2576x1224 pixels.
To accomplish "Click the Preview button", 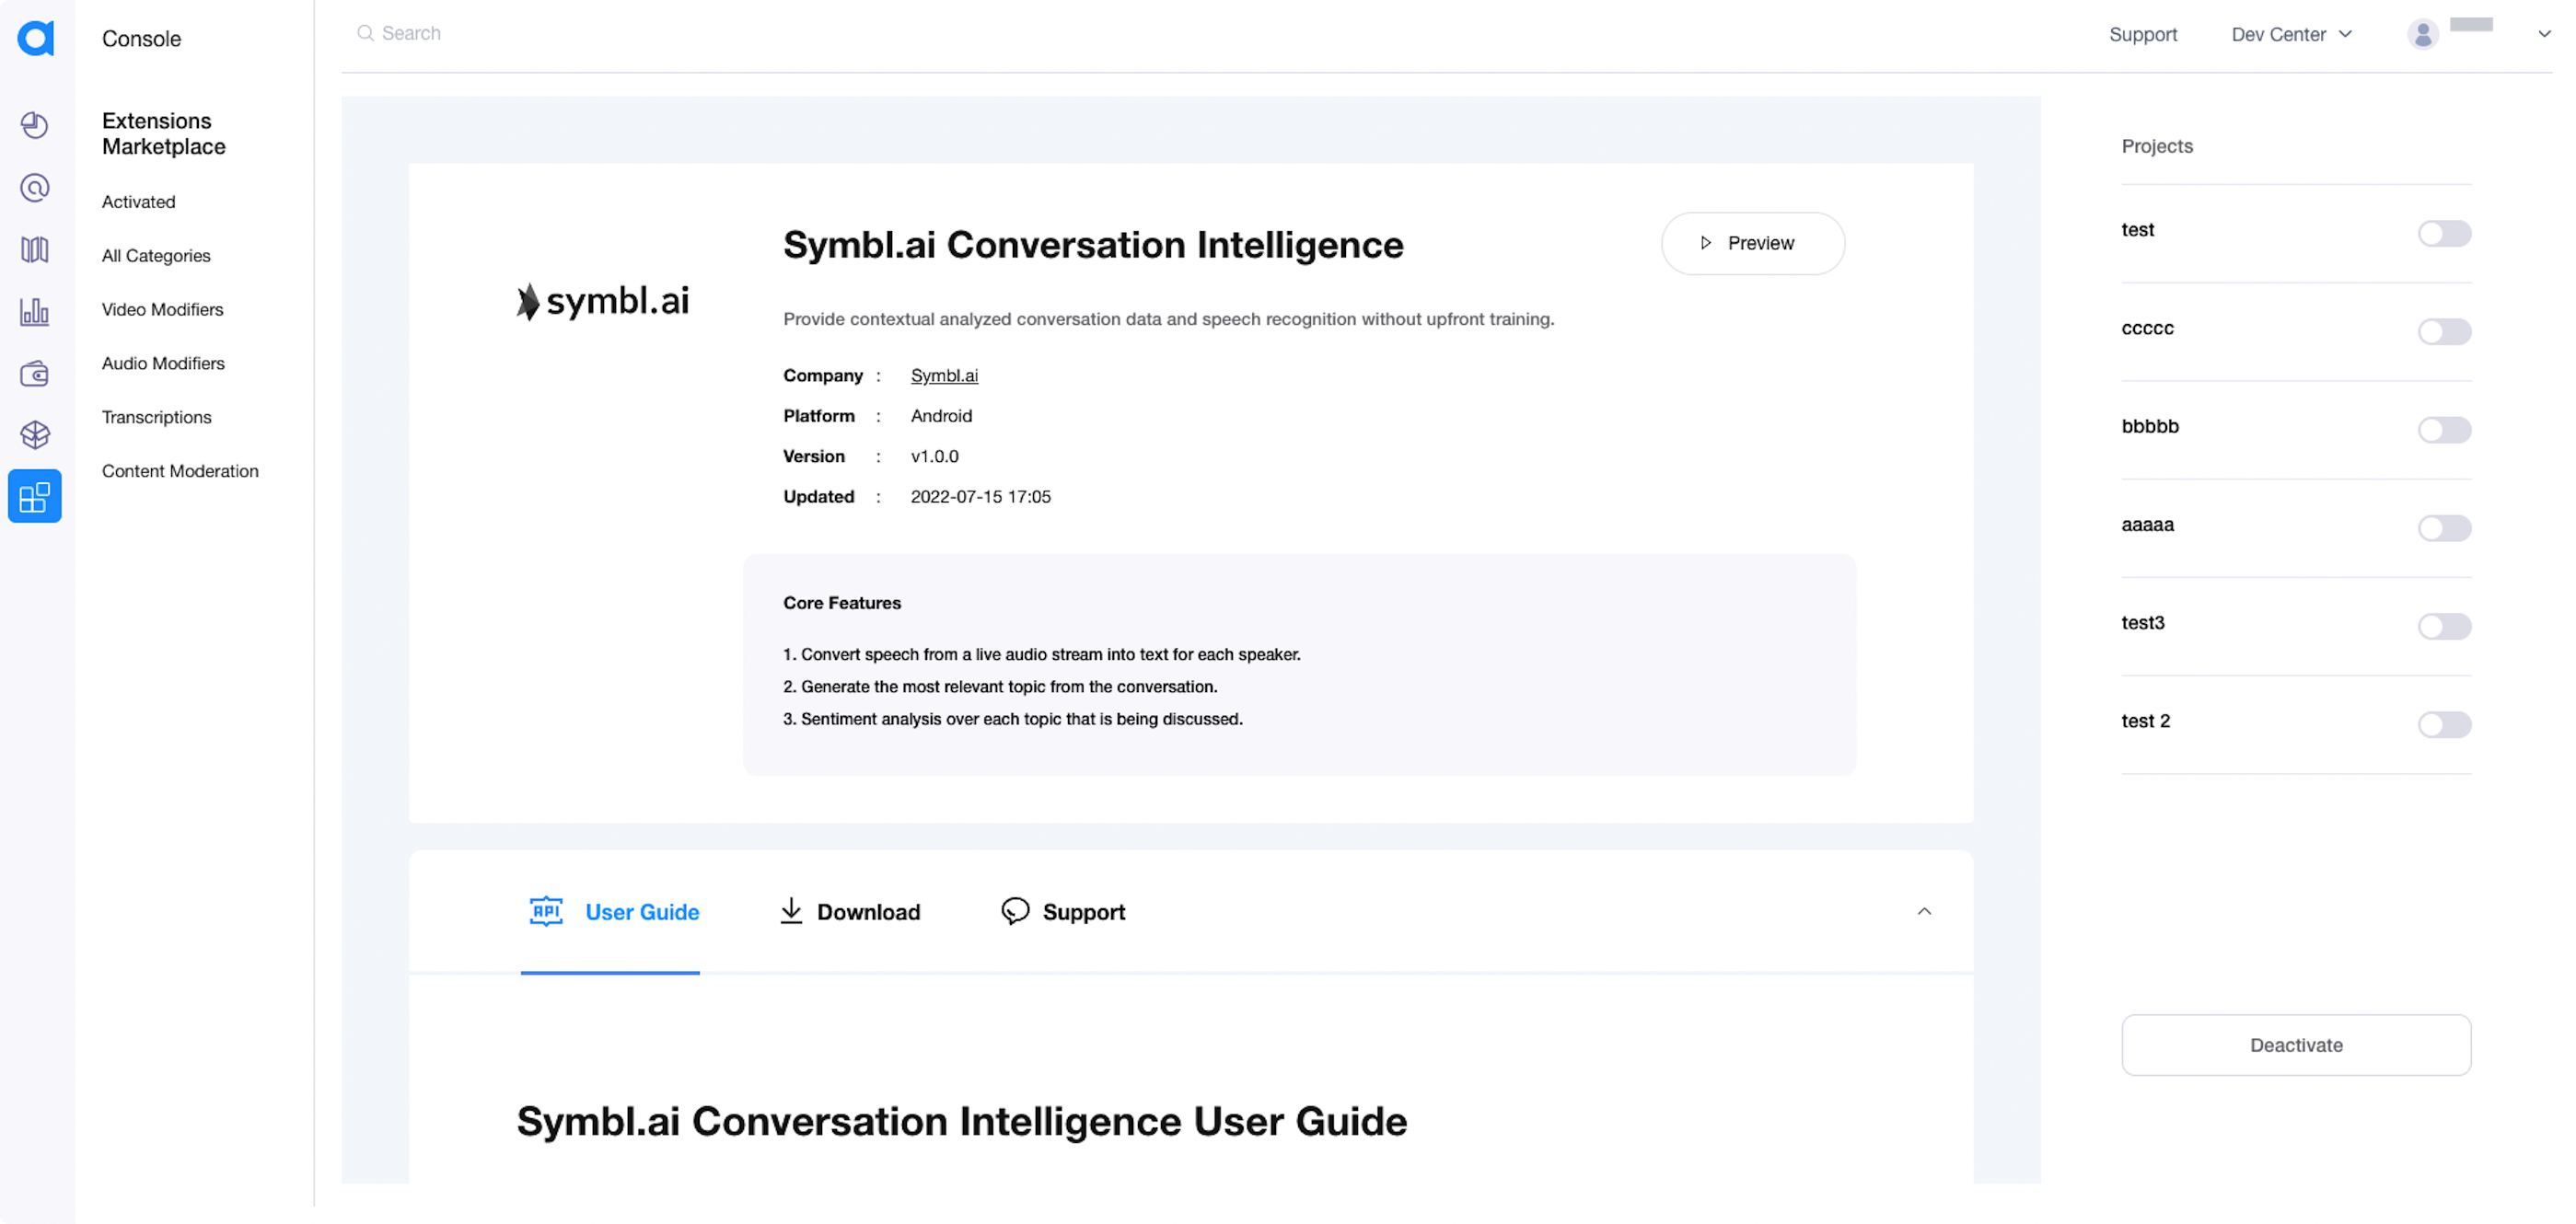I will [x=1752, y=243].
